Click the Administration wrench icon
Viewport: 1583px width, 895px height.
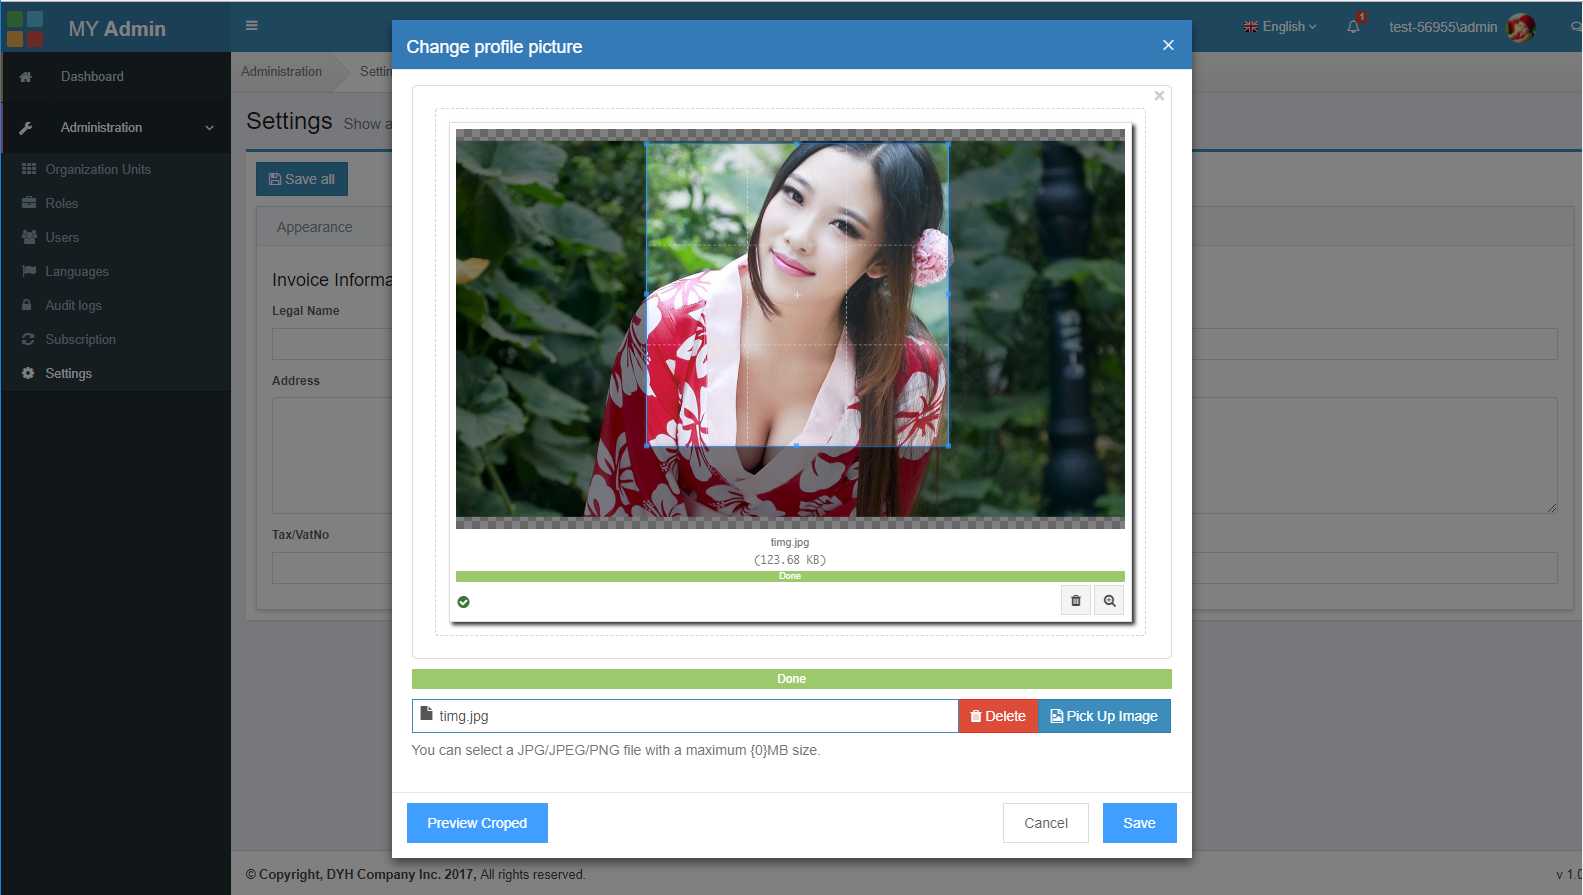(26, 128)
